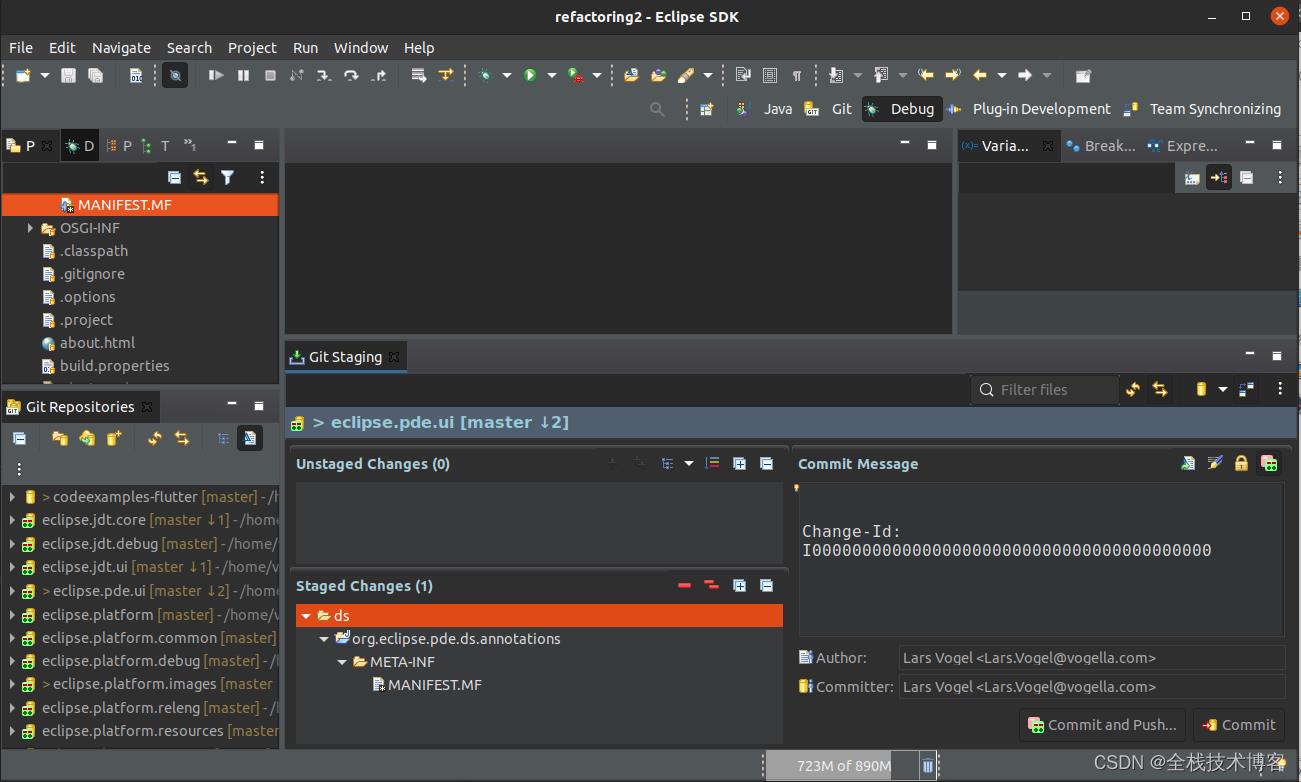Open the Git Repositories view menu

tap(19, 468)
